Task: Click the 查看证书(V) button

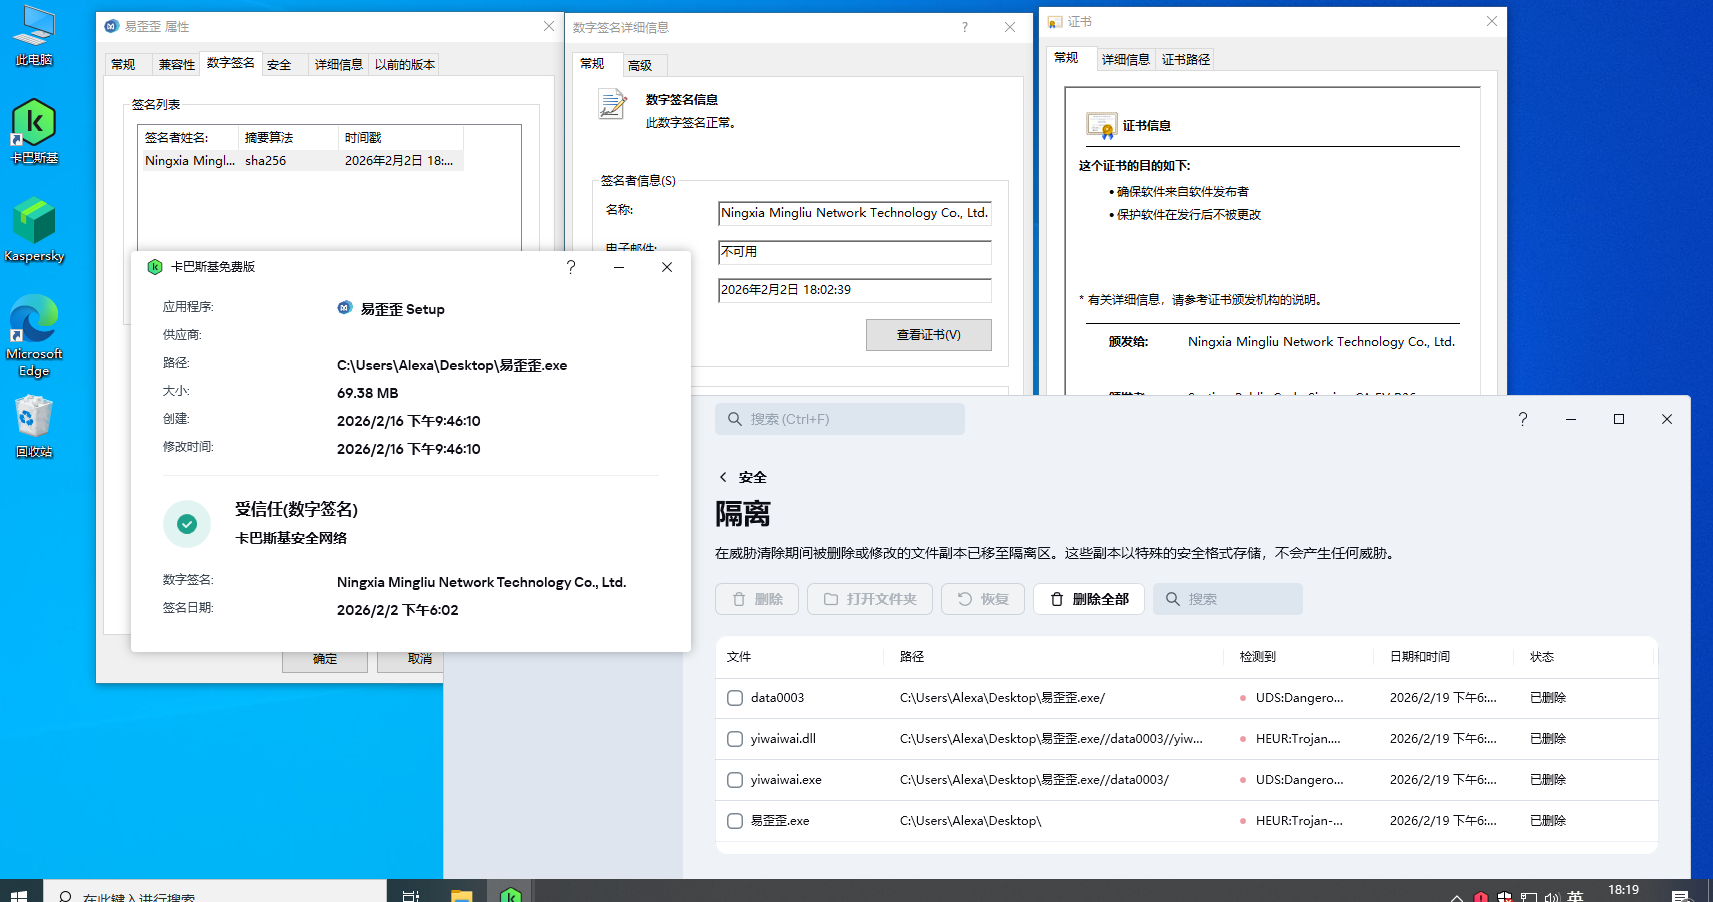Action: (929, 335)
